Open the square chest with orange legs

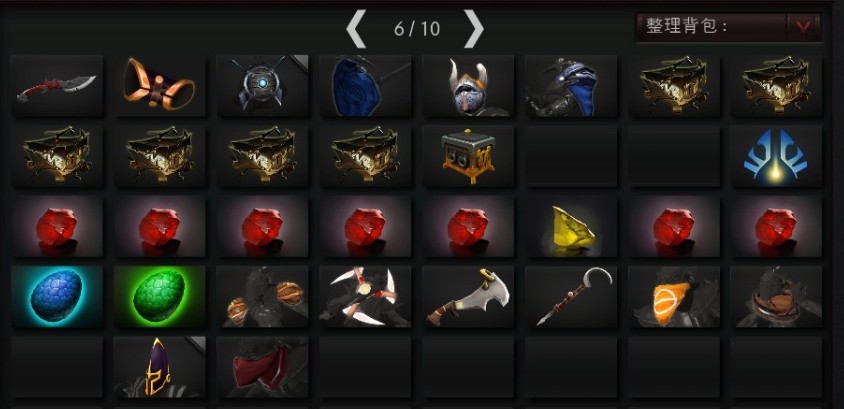[x=468, y=156]
